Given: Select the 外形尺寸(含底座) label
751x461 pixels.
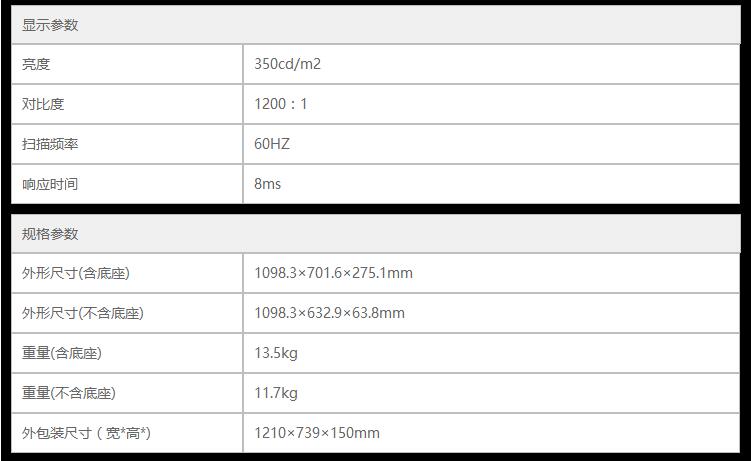Looking at the screenshot, I should [77, 273].
